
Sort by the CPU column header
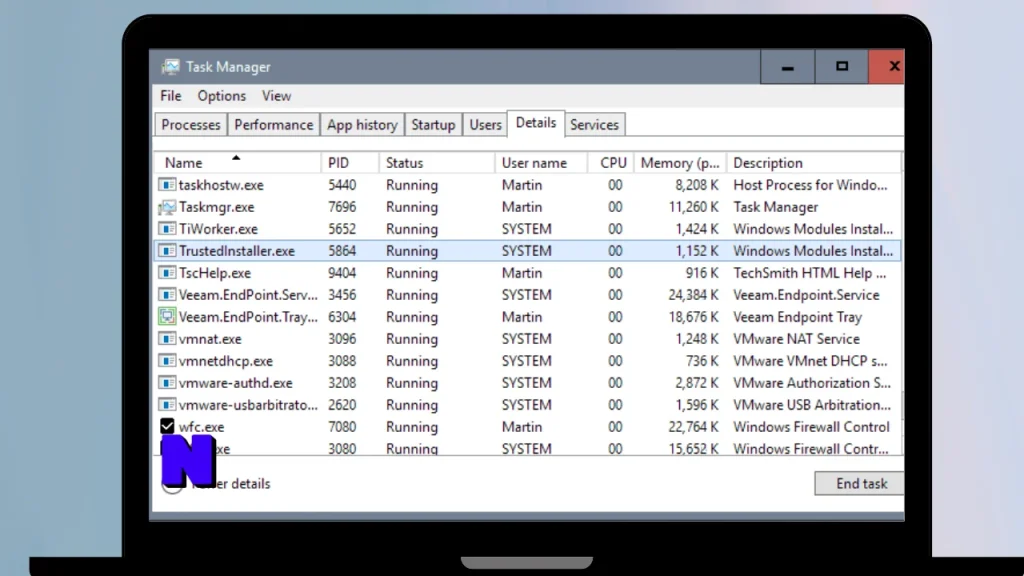(x=611, y=163)
